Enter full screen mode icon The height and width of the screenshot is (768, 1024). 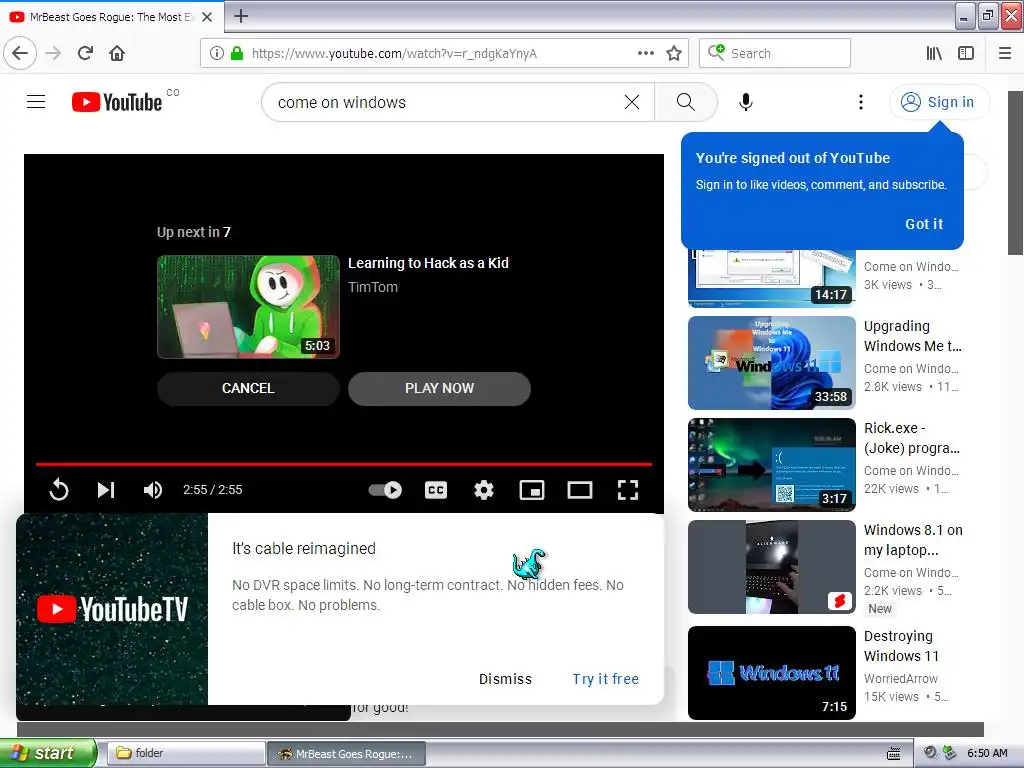628,490
